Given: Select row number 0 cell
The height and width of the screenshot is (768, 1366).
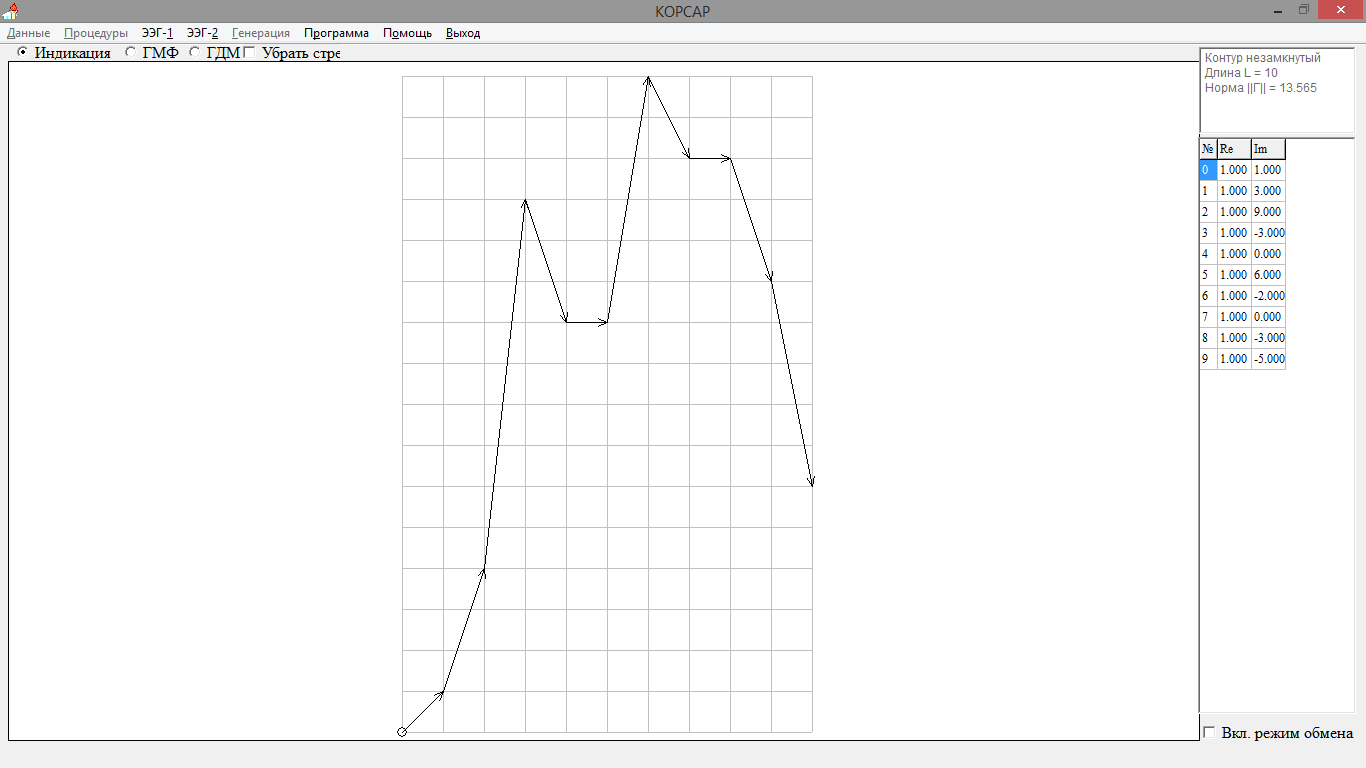Looking at the screenshot, I should [1208, 170].
